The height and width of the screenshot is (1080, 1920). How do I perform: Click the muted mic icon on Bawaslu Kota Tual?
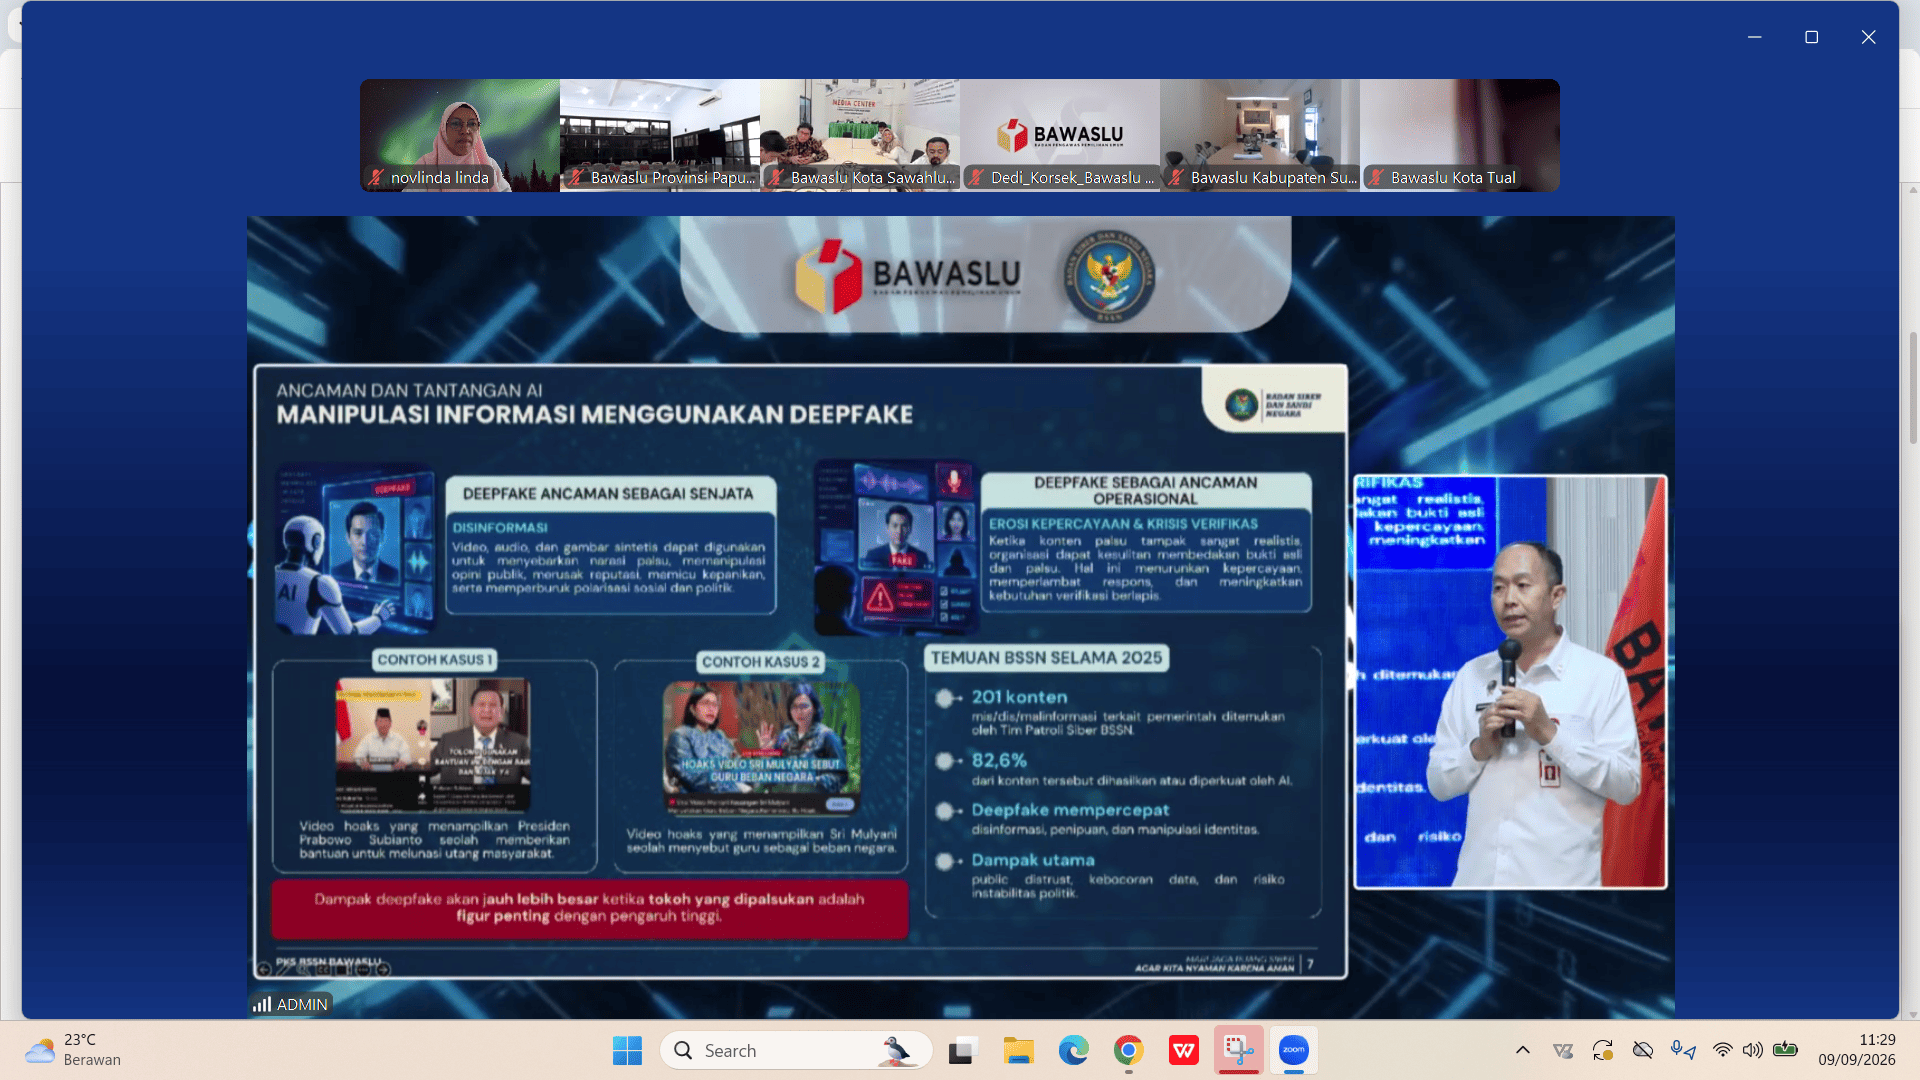click(1376, 178)
